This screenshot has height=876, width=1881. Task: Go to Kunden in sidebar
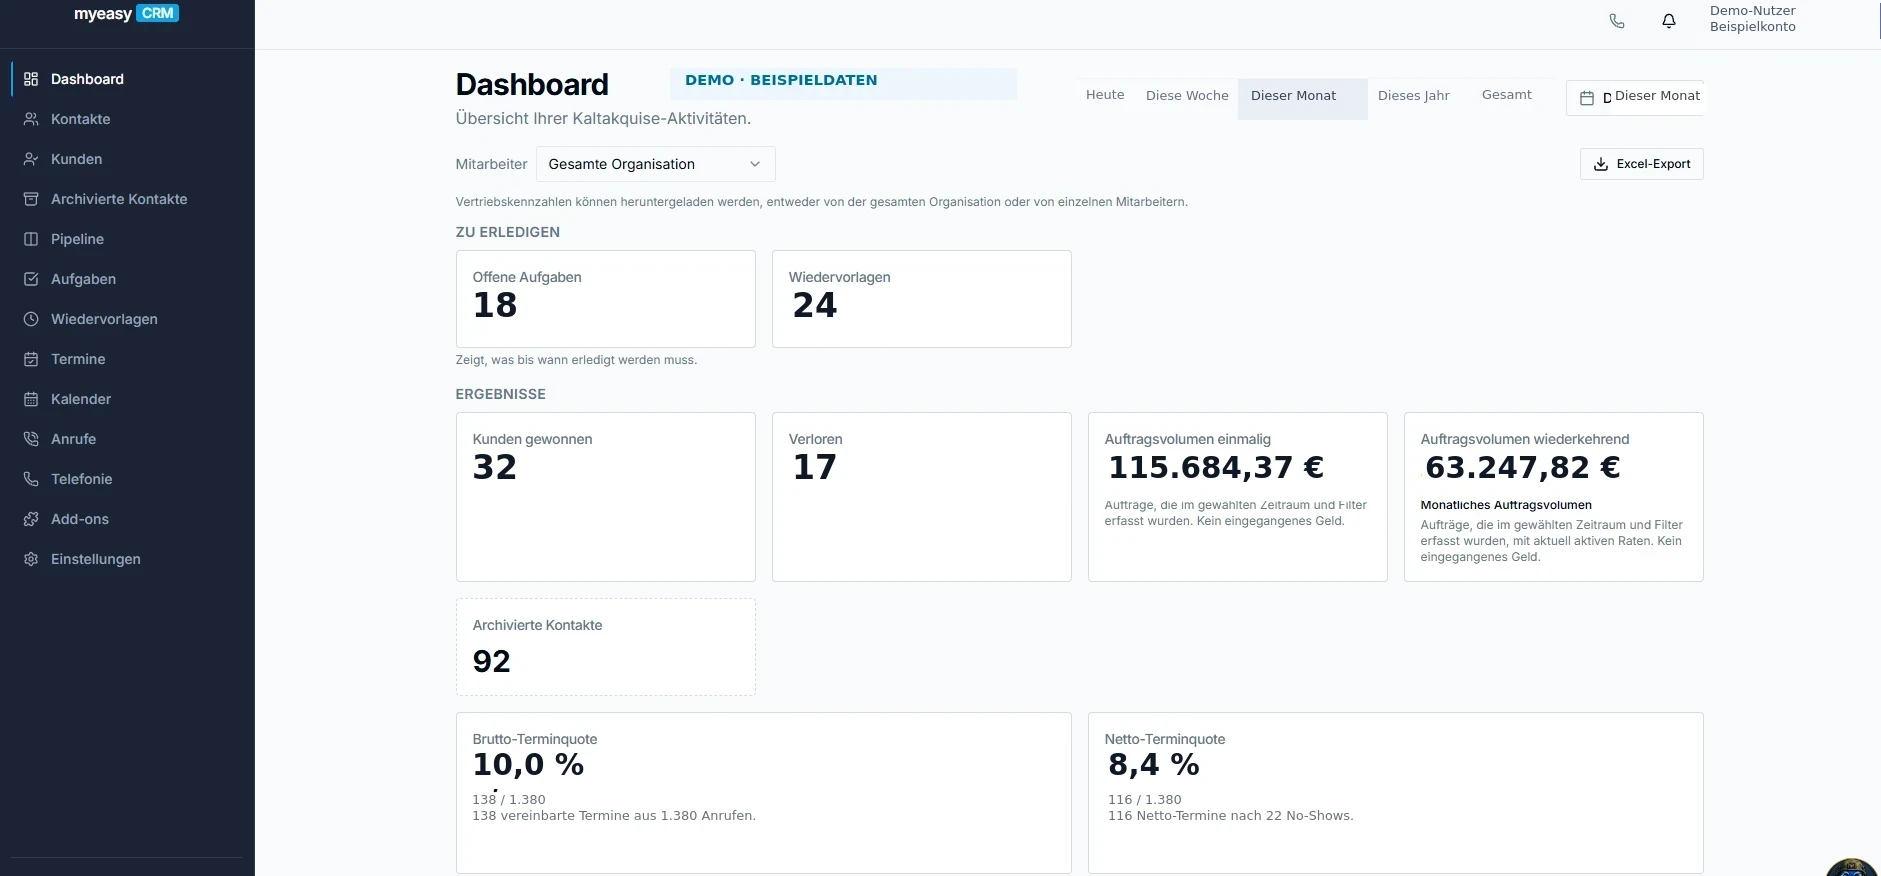point(127,159)
